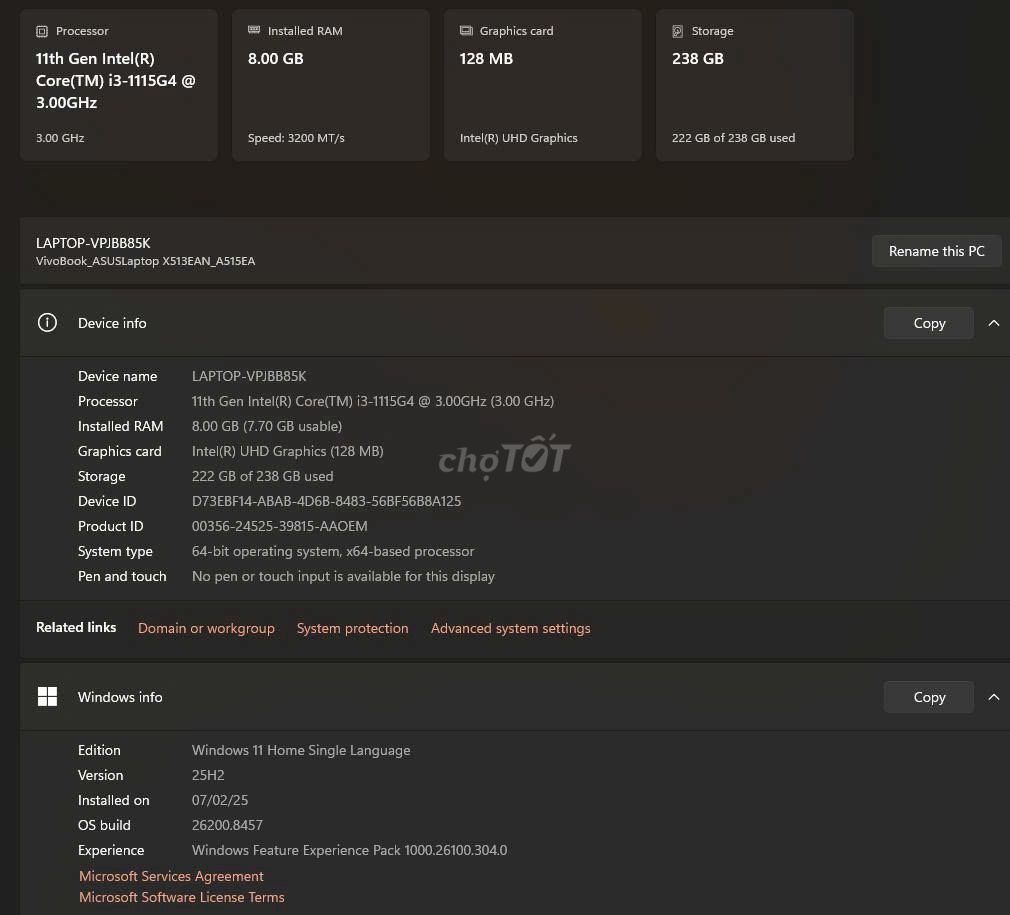Viewport: 1010px width, 915px height.
Task: Open Microsoft Software License Terms link
Action: pyautogui.click(x=182, y=897)
